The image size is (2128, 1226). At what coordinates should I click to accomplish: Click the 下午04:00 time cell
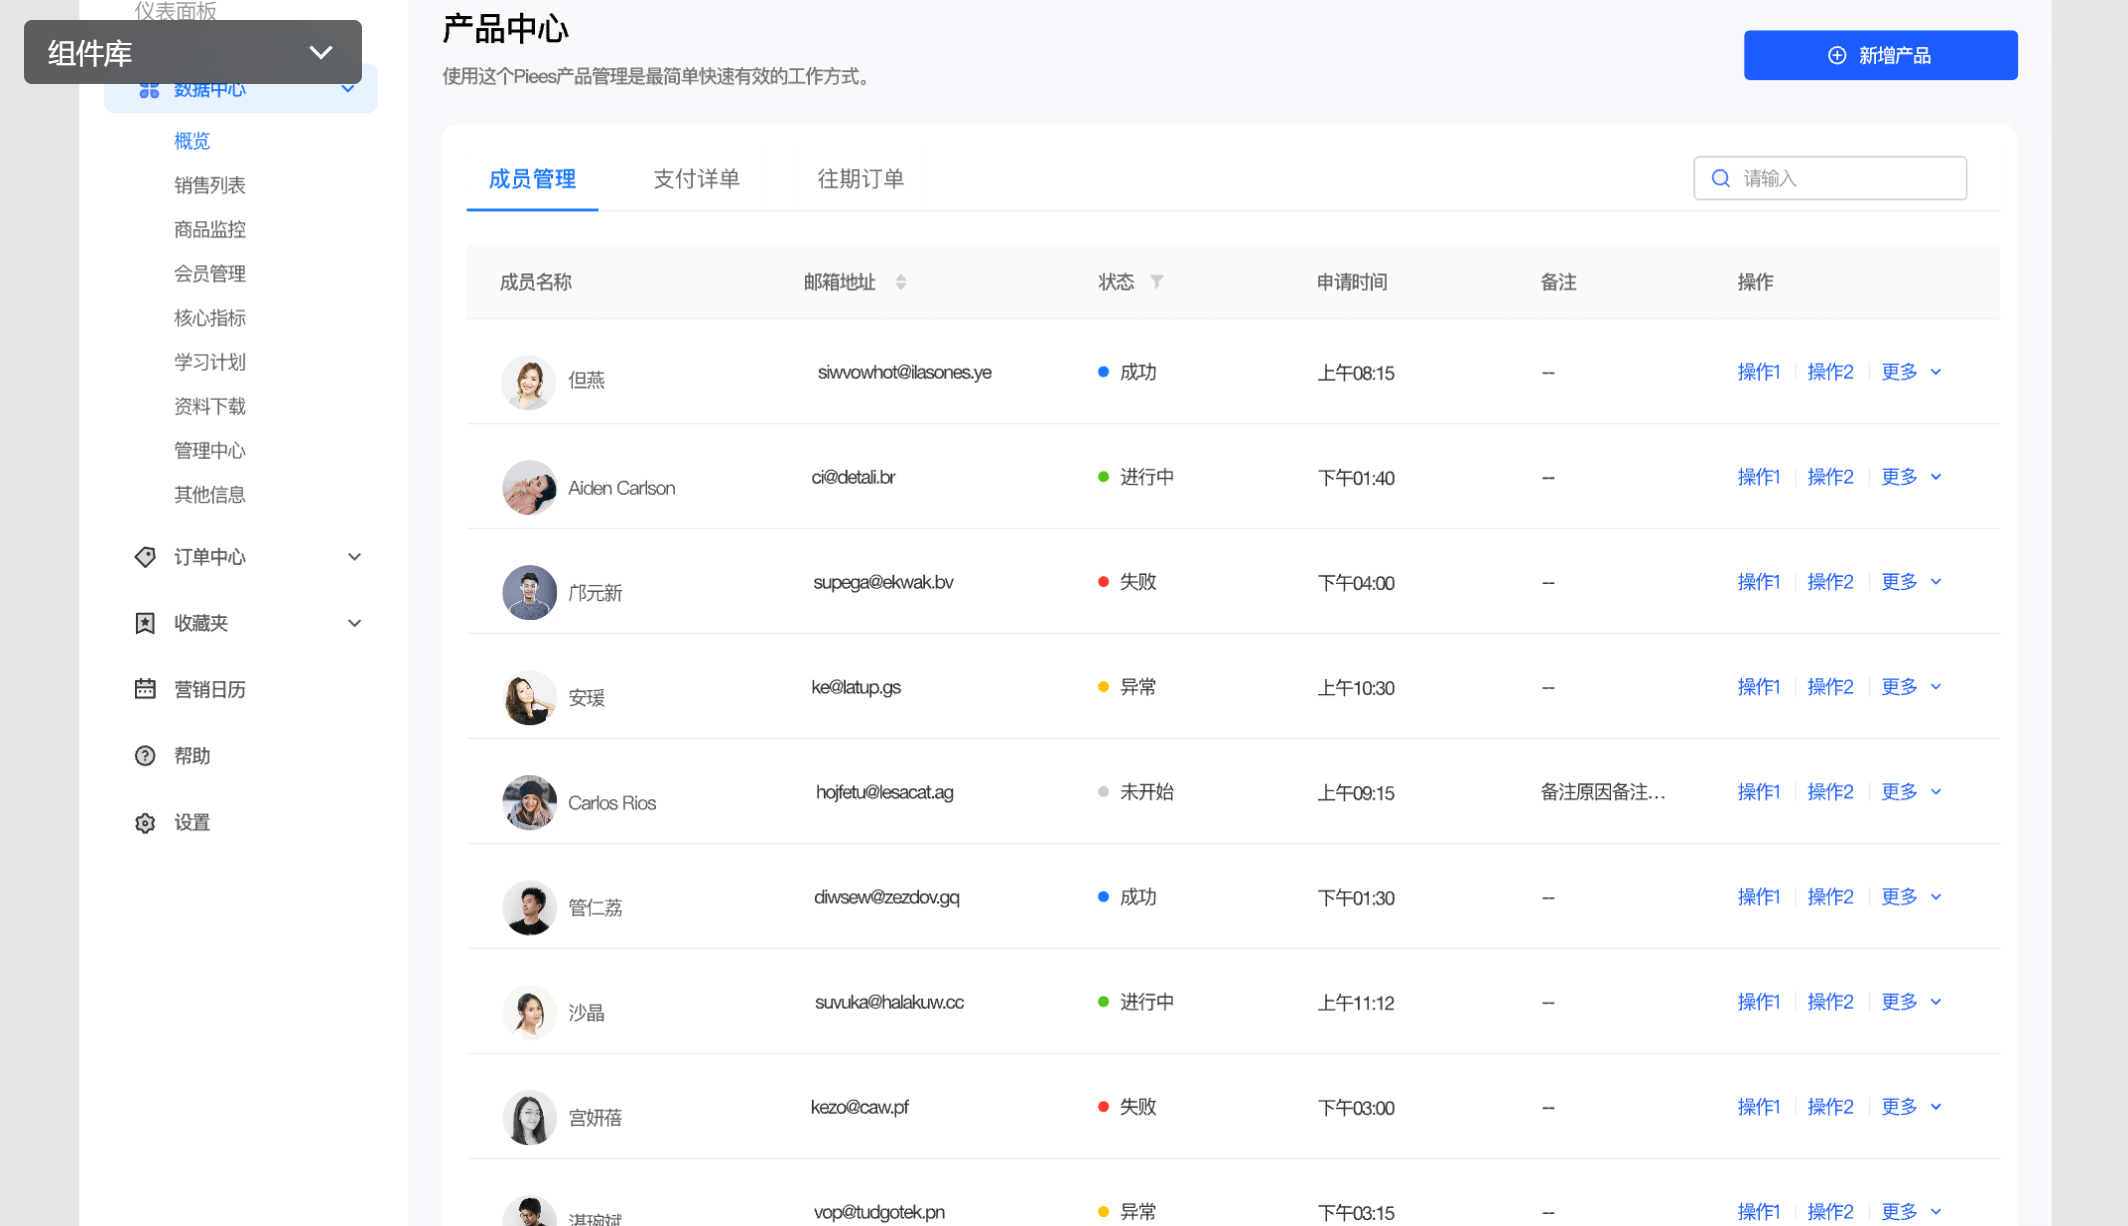click(x=1356, y=583)
